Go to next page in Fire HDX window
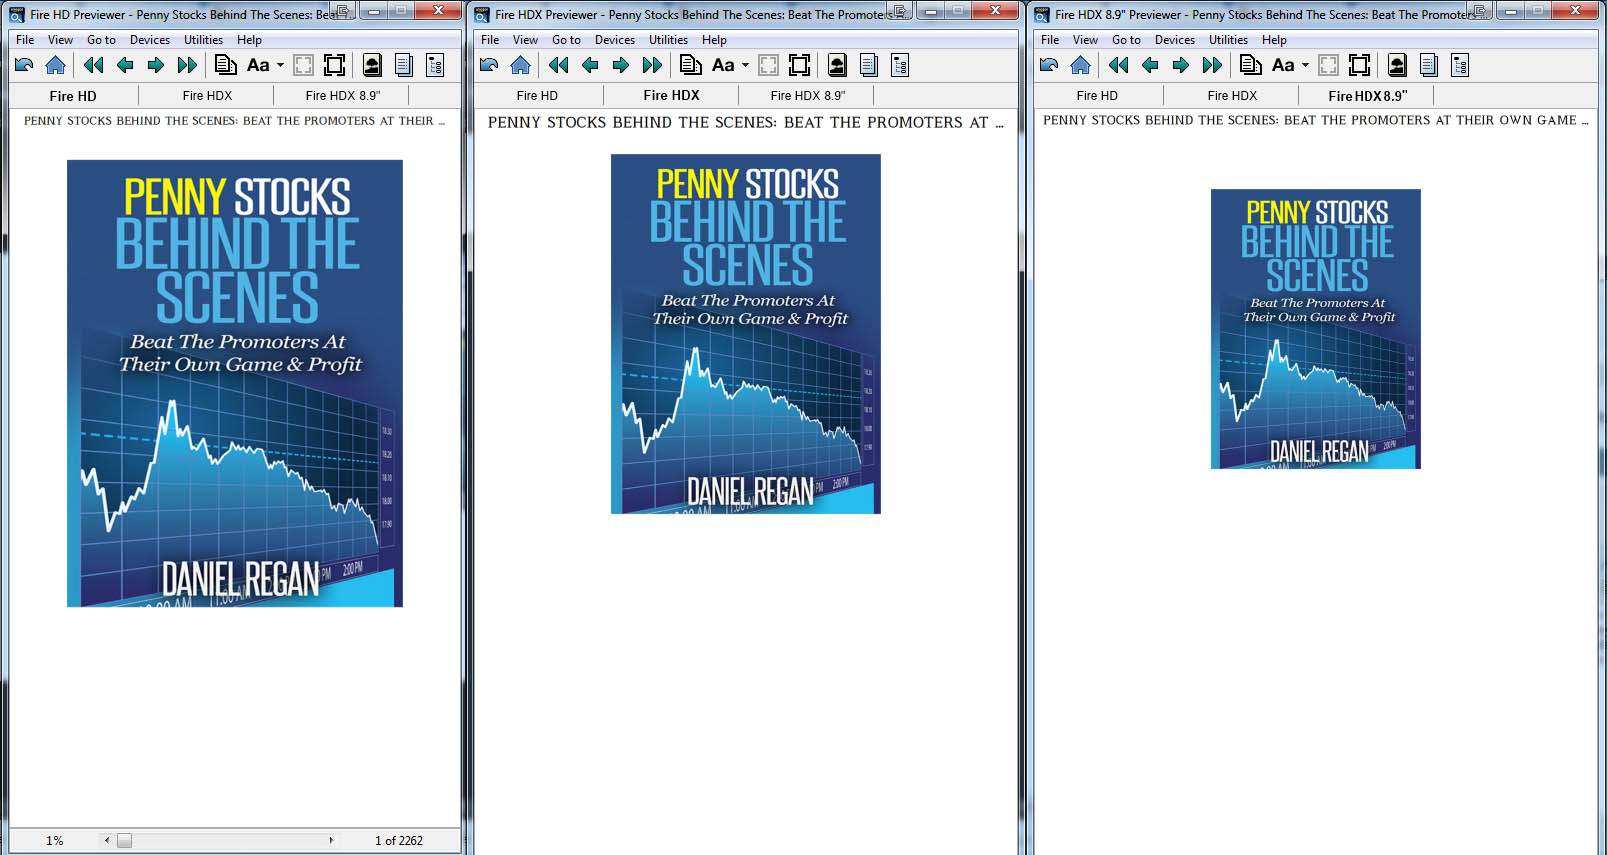This screenshot has width=1607, height=855. tap(621, 65)
